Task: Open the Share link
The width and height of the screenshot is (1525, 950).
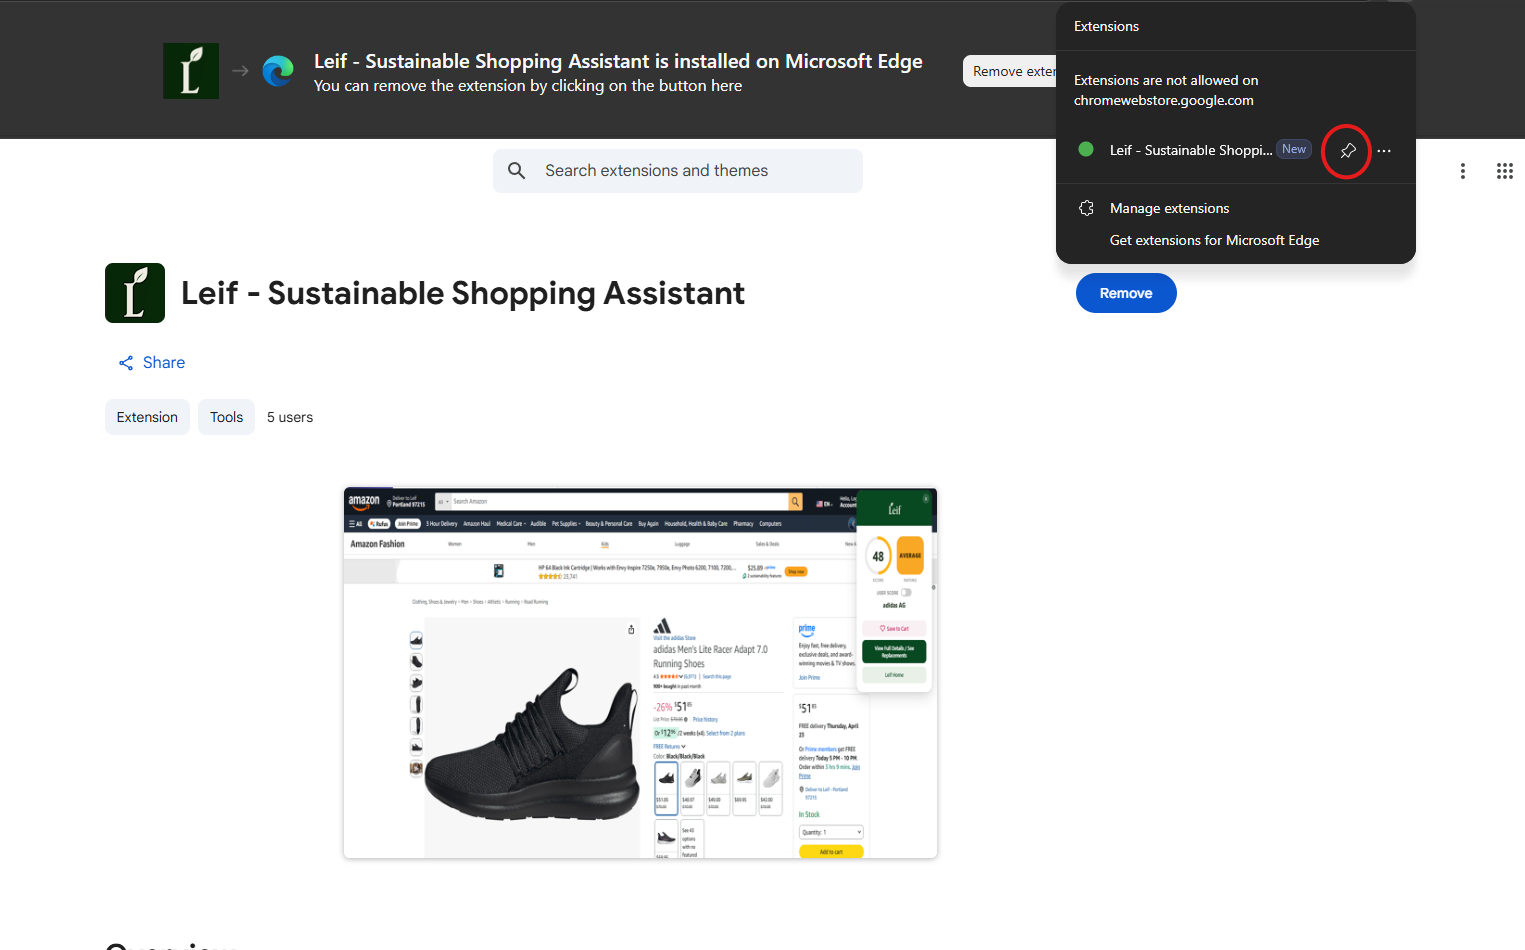Action: pos(152,363)
